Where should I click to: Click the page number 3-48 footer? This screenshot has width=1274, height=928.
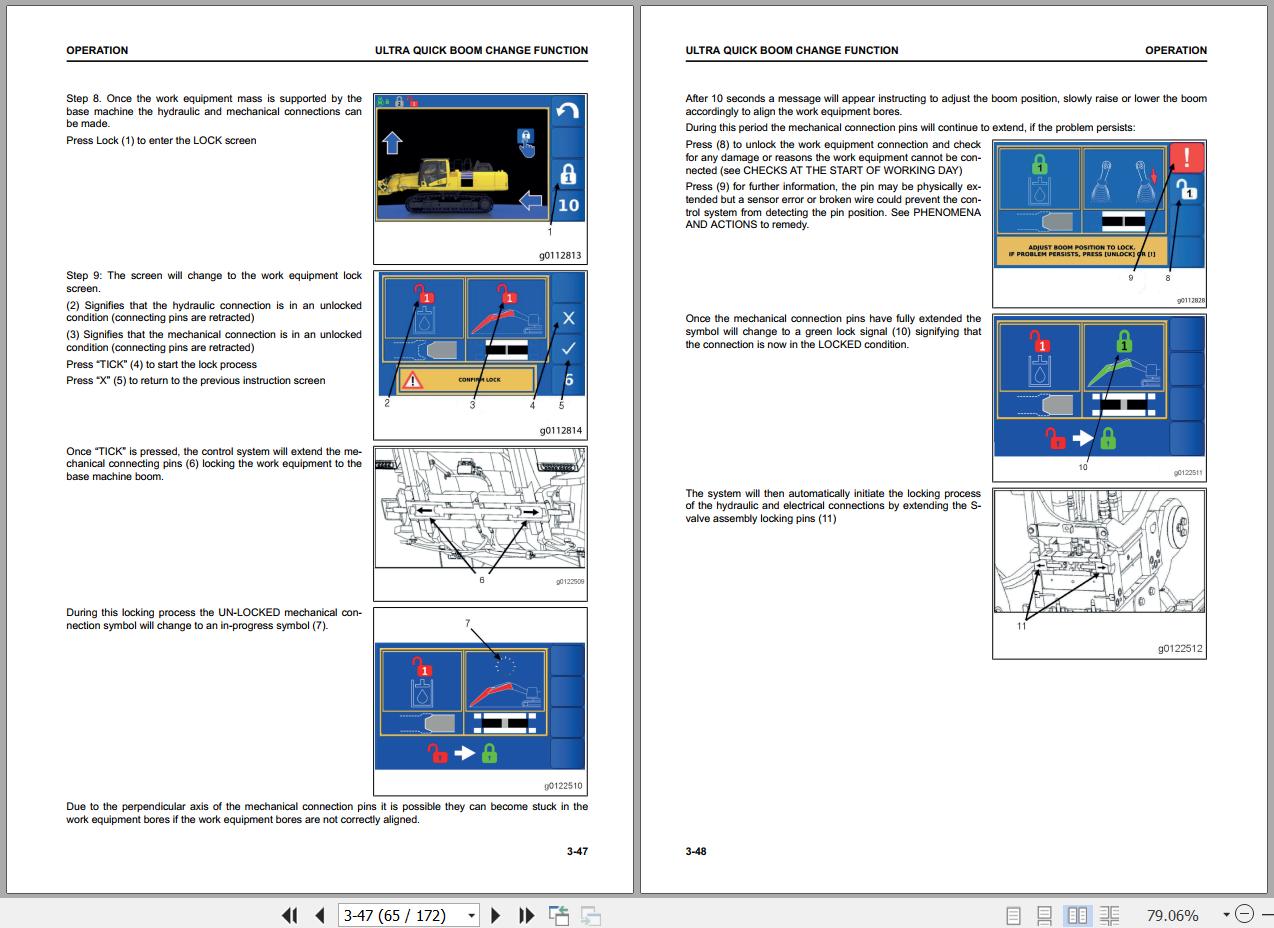click(696, 851)
